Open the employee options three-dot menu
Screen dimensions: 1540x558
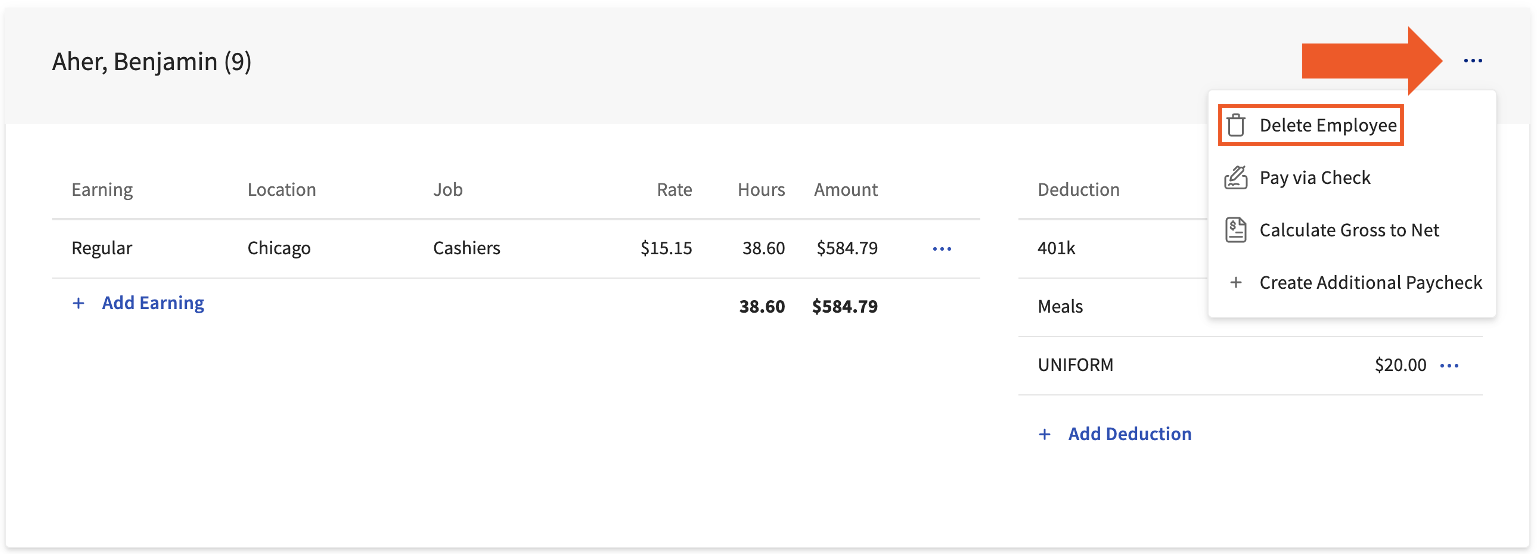point(1472,61)
